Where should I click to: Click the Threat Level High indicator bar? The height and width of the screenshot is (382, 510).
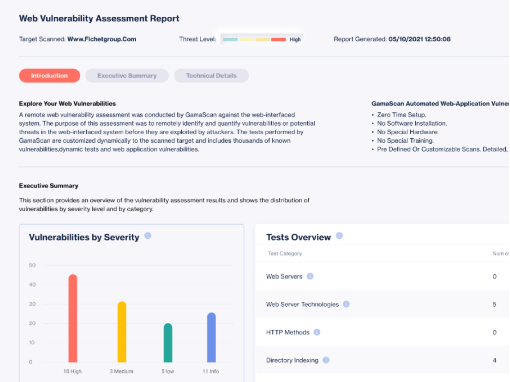262,39
